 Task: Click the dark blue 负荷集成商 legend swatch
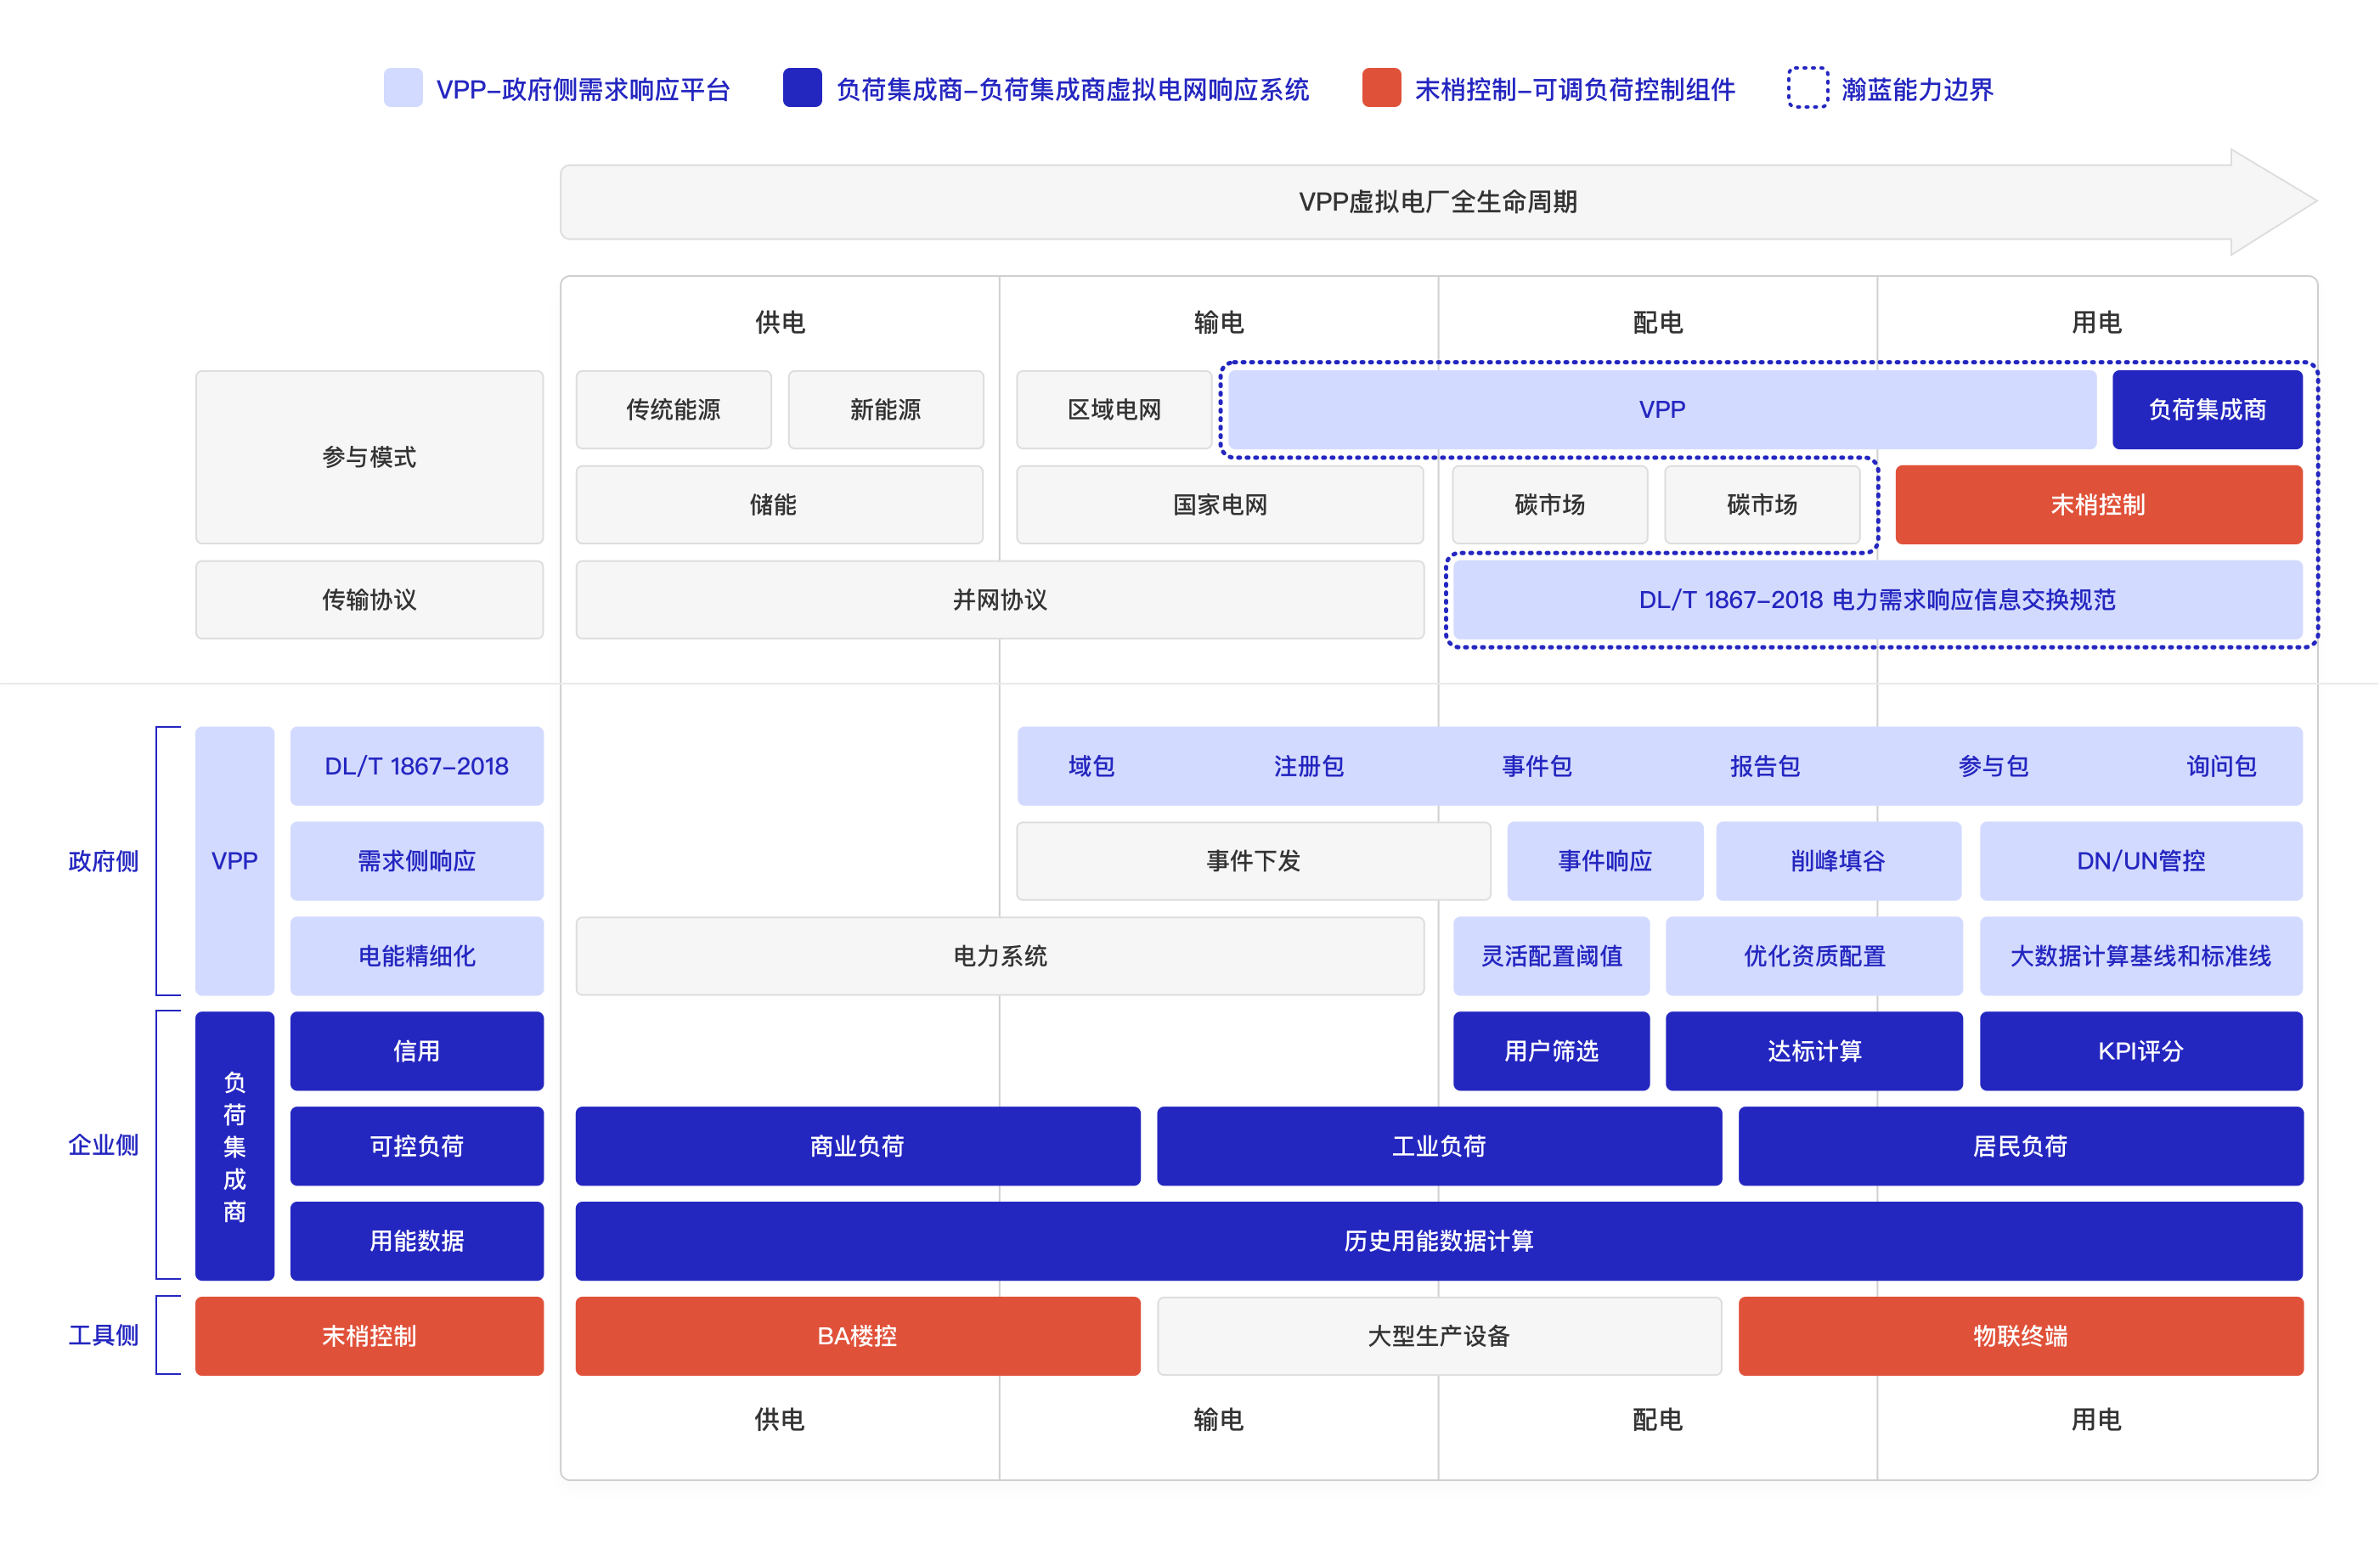pos(802,88)
